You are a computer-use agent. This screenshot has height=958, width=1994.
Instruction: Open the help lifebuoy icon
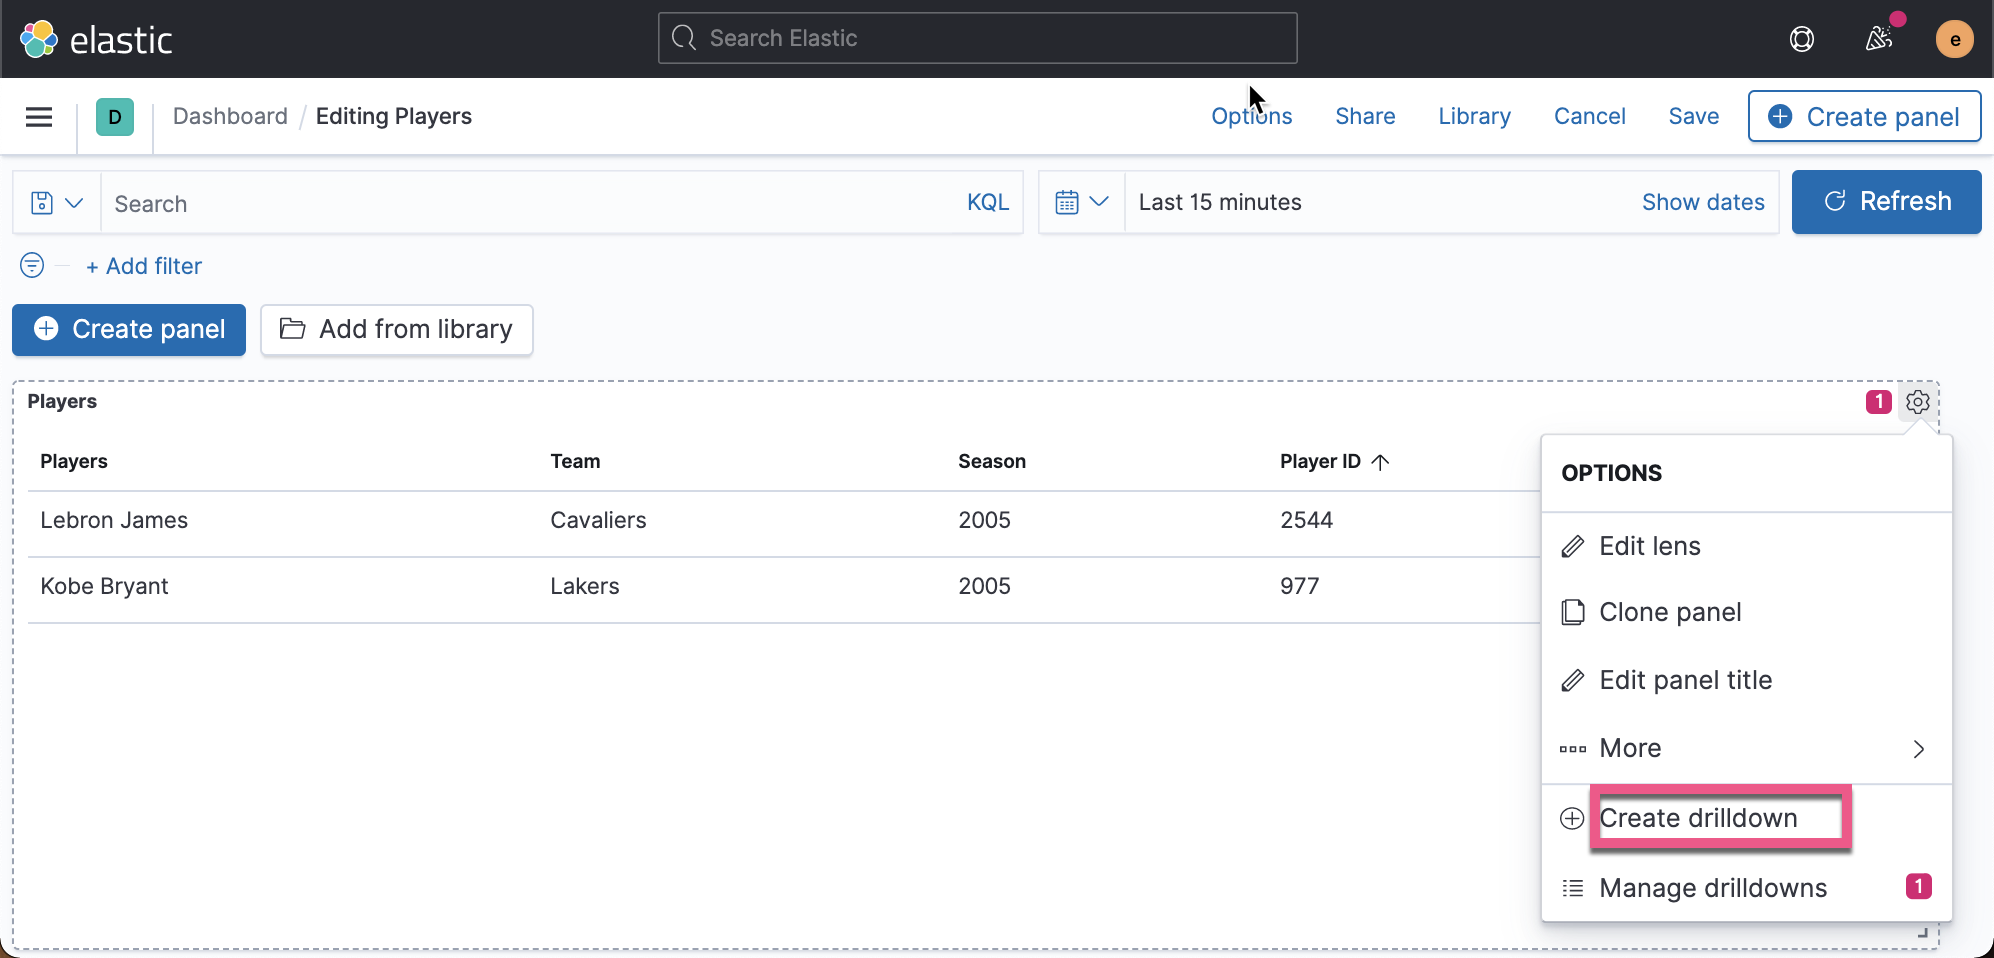coord(1801,39)
